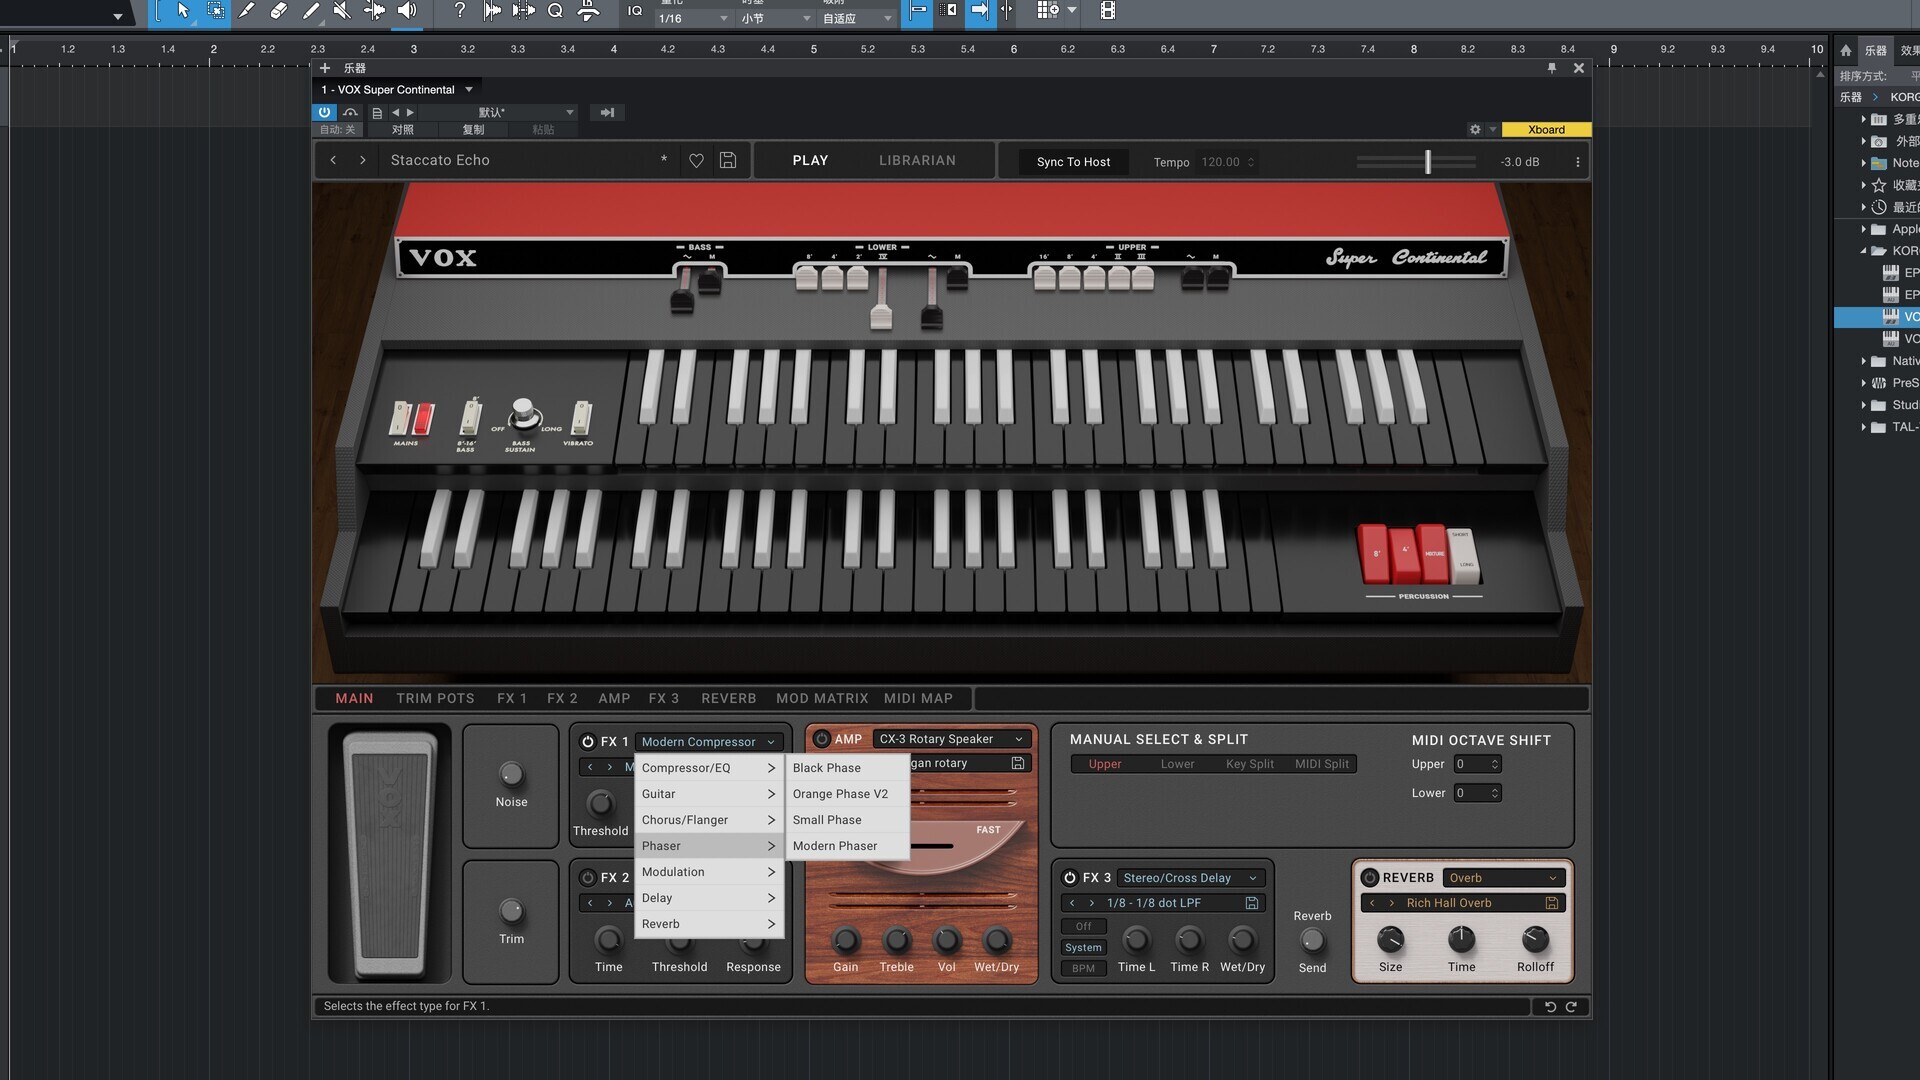
Task: Favorite the preset with heart icon
Action: click(696, 161)
